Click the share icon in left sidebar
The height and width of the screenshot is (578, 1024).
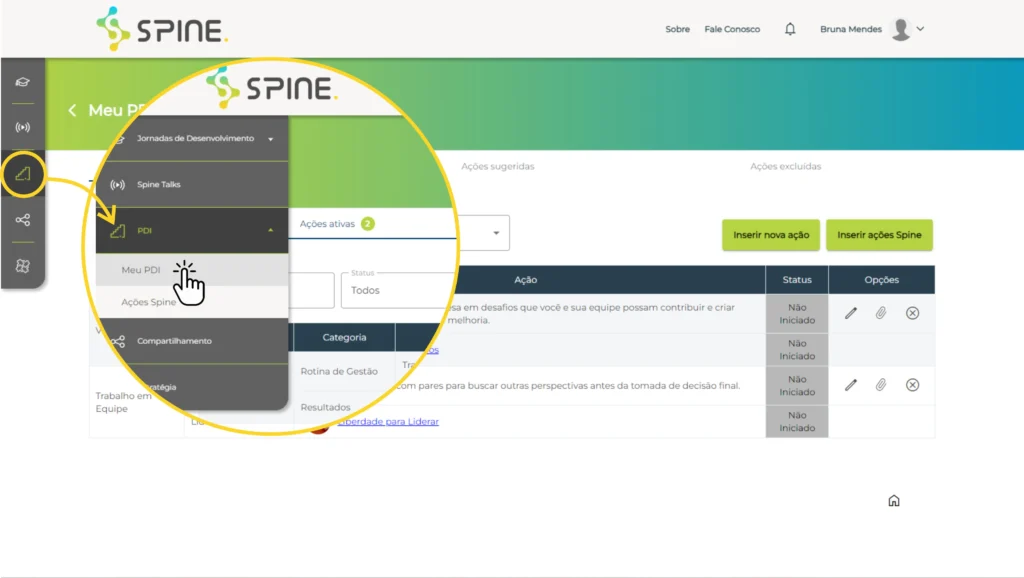point(22,220)
